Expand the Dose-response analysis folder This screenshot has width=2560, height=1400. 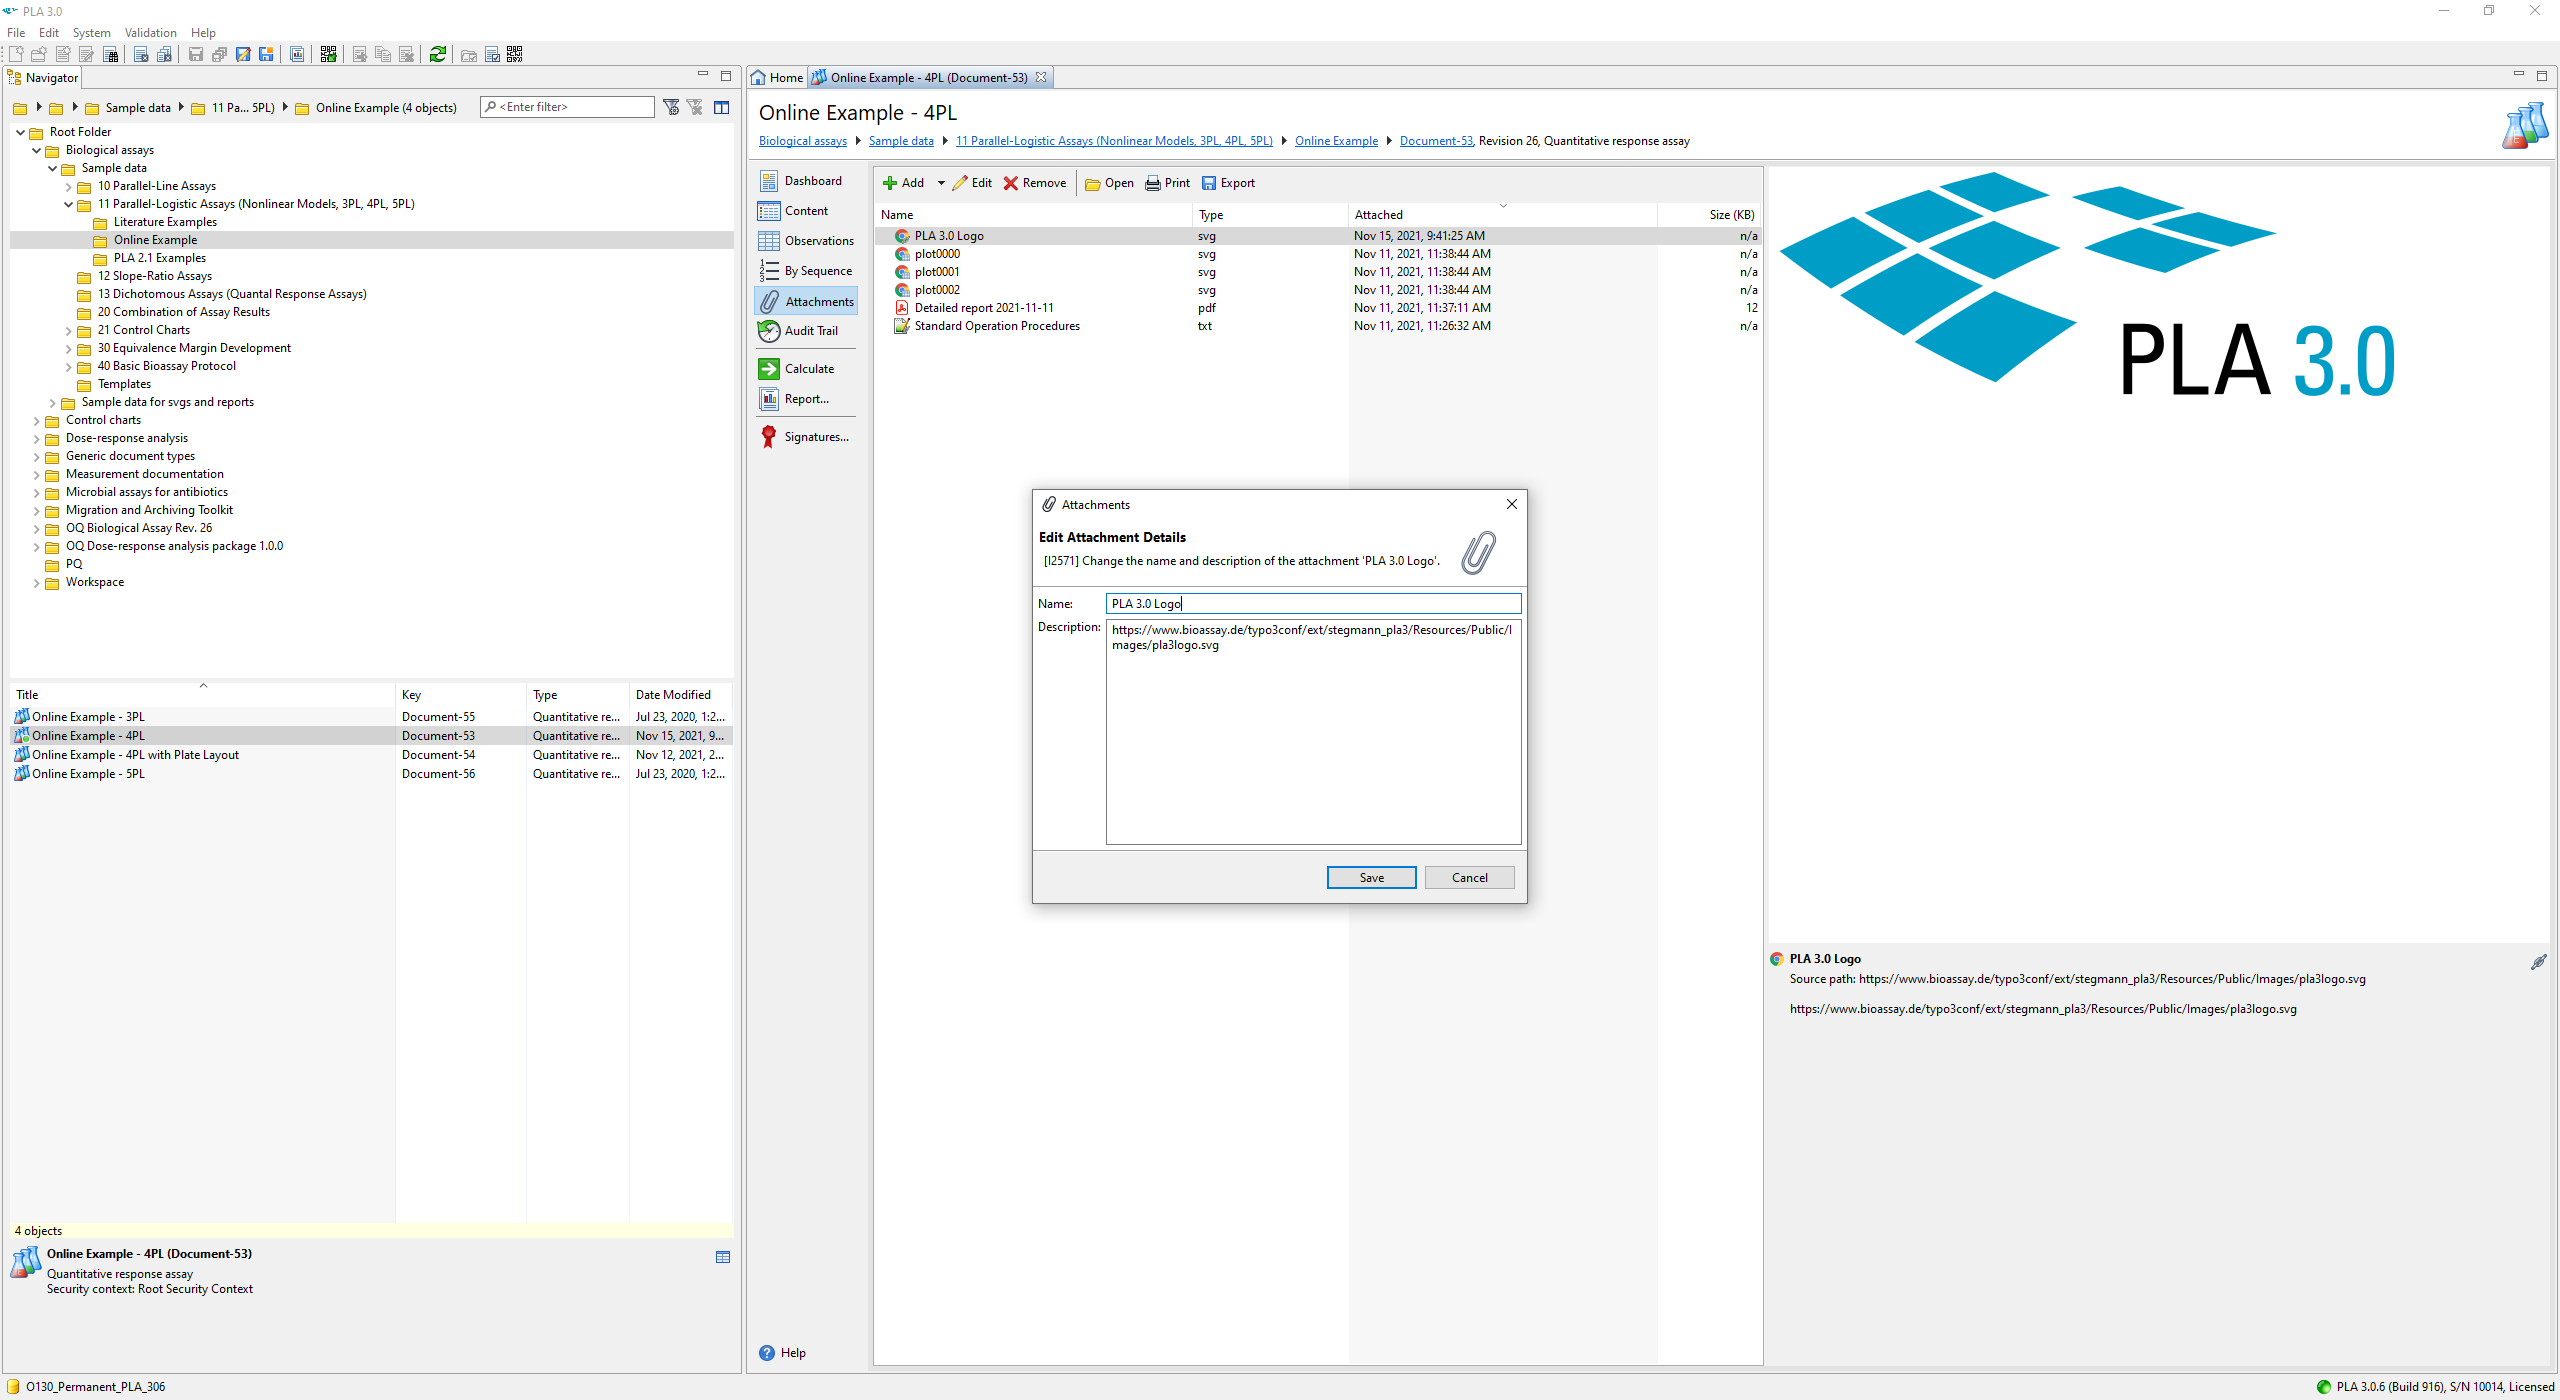[x=36, y=439]
